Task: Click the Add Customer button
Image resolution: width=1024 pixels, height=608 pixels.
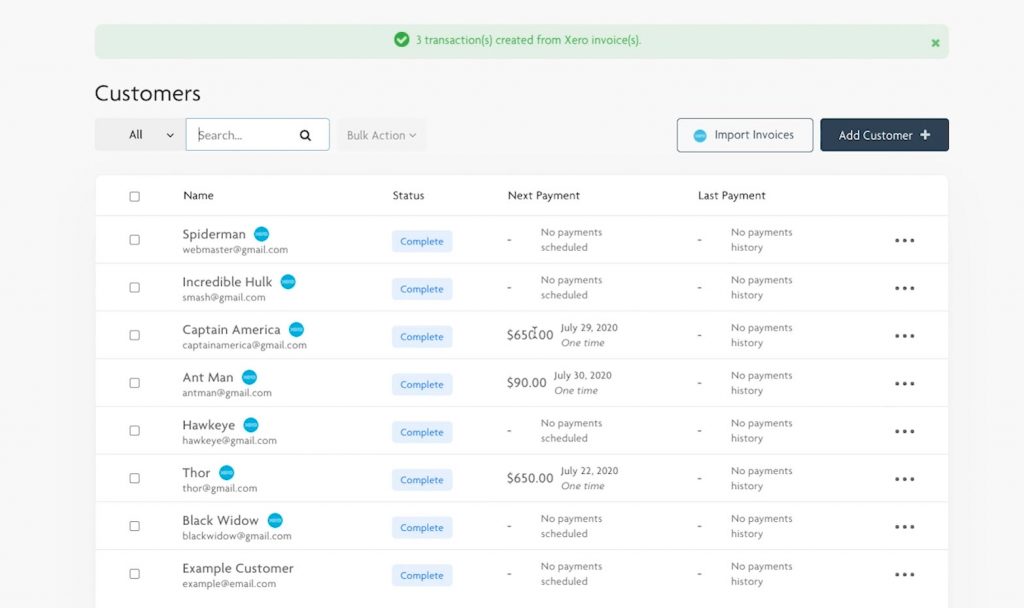Action: coord(884,135)
